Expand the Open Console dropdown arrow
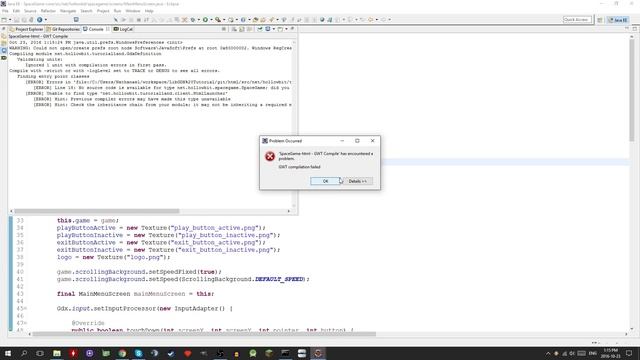 [x=287, y=29]
